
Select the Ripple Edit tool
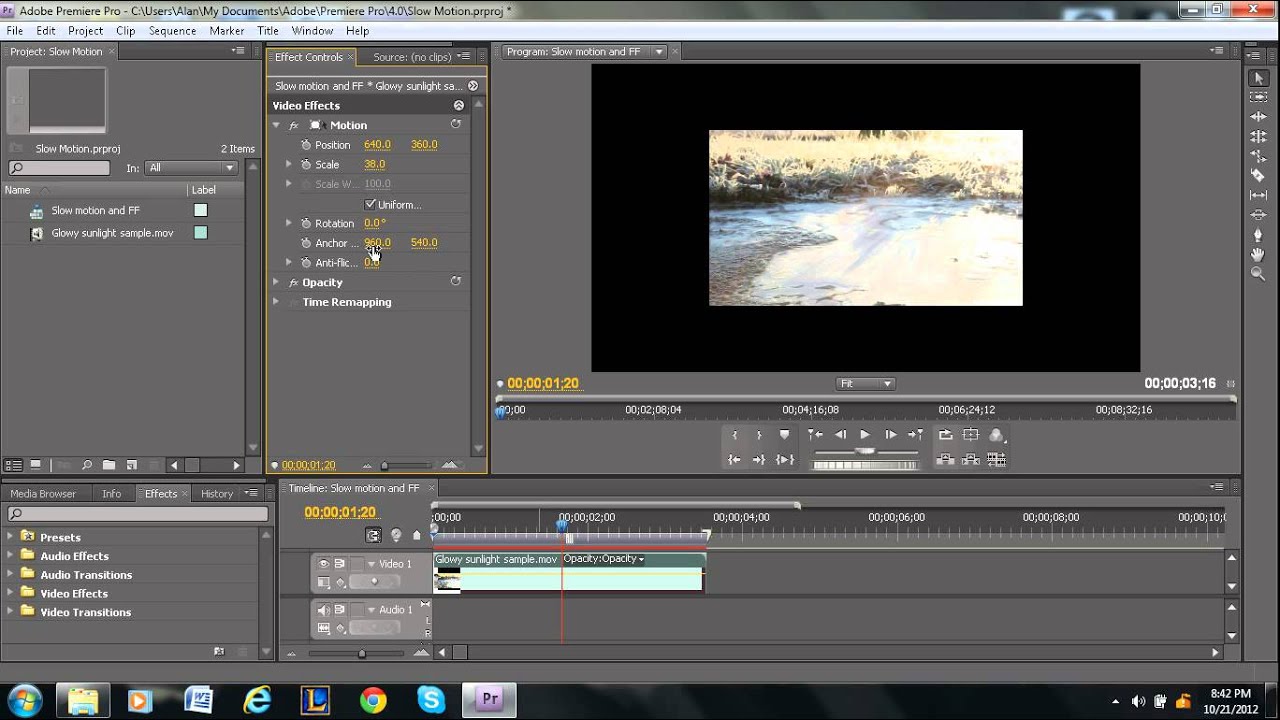[x=1258, y=117]
